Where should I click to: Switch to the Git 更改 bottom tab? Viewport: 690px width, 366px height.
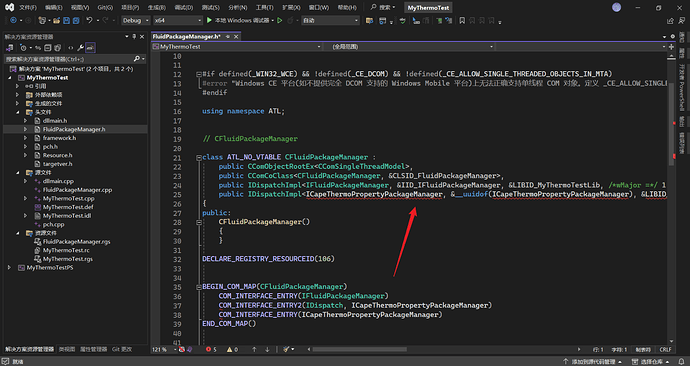[122, 349]
